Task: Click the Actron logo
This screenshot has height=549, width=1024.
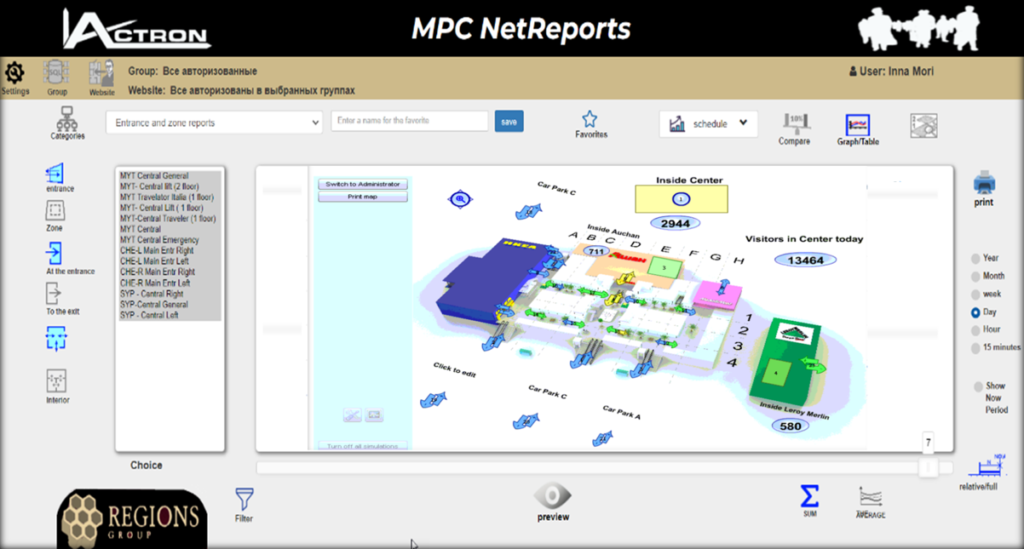Action: pos(136,29)
